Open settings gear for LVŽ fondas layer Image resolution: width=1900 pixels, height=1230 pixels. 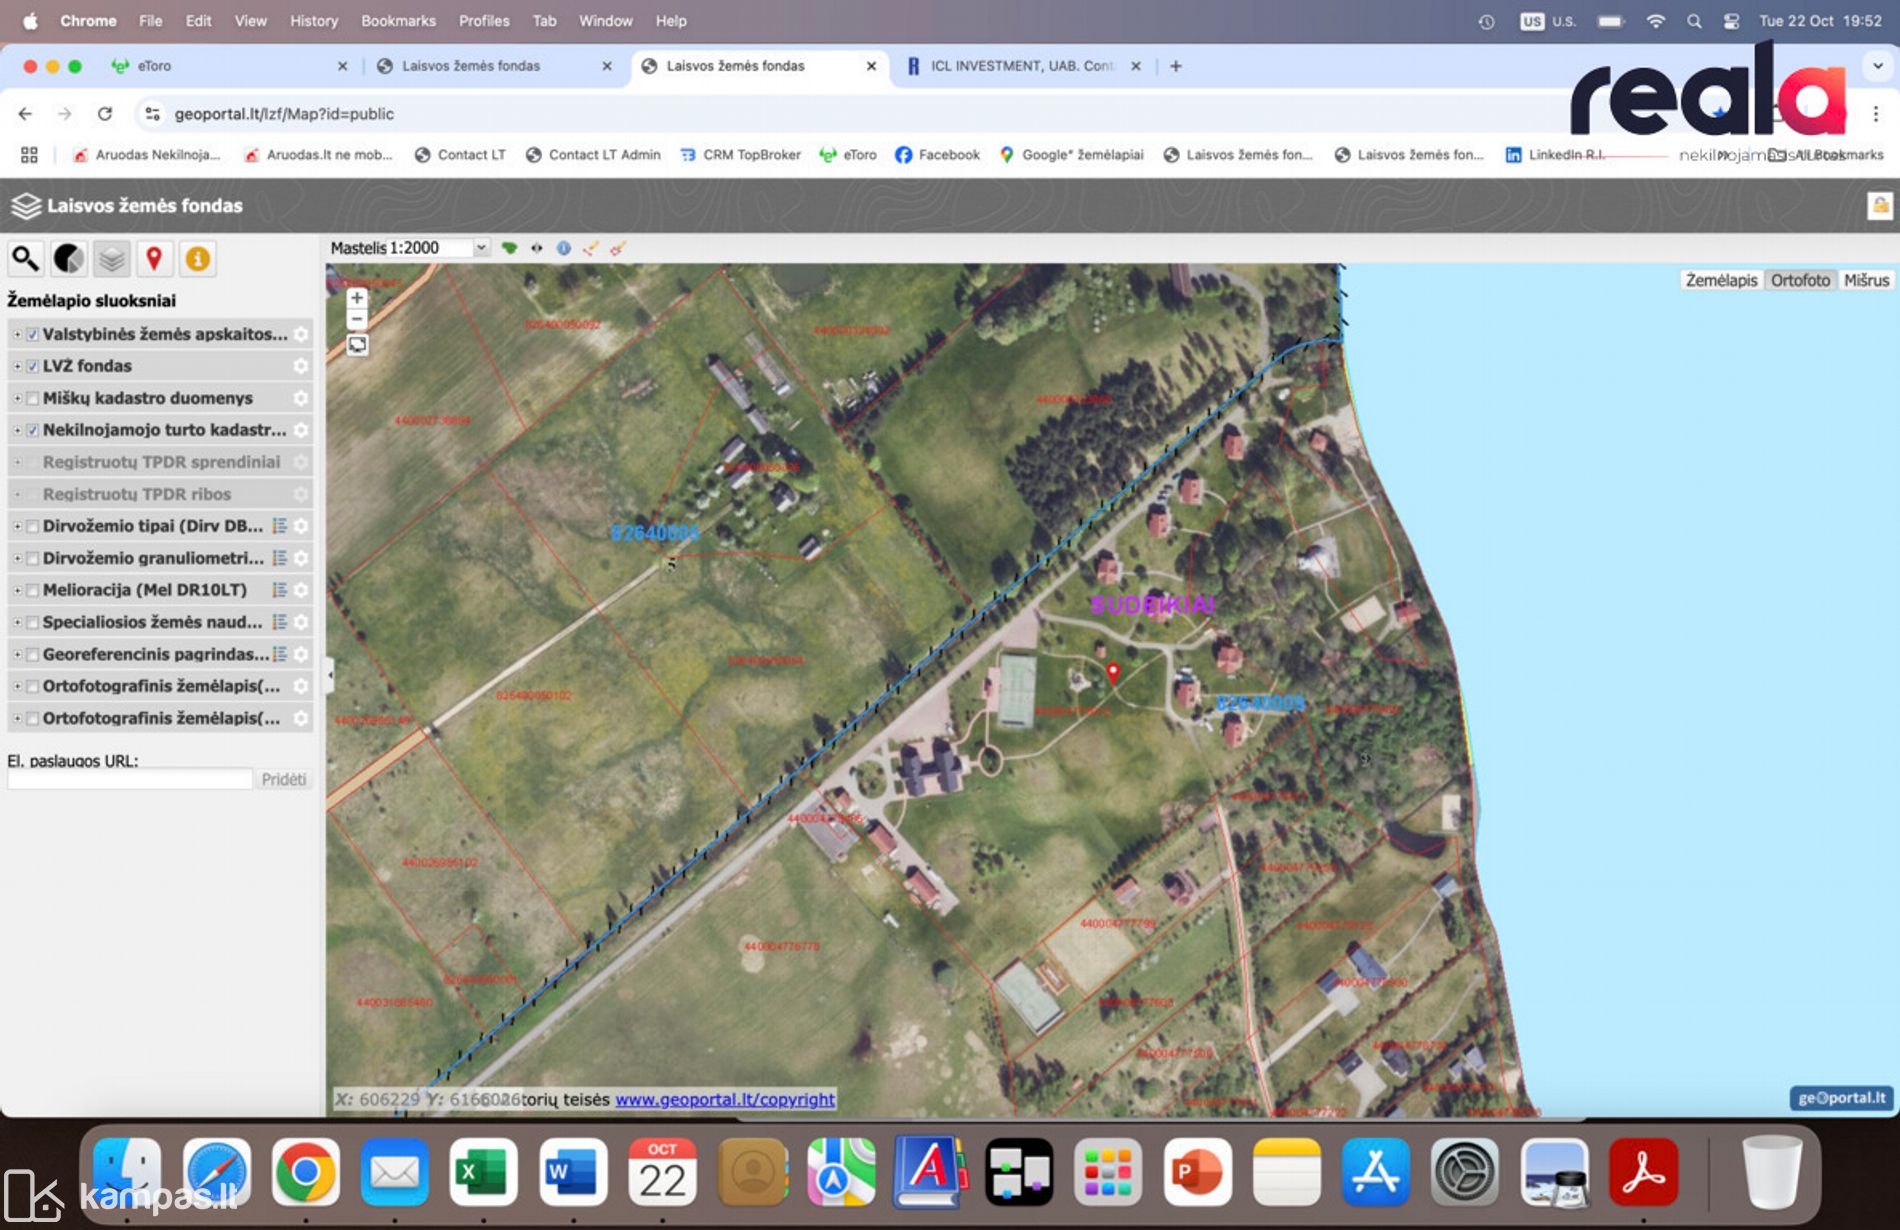click(x=301, y=366)
